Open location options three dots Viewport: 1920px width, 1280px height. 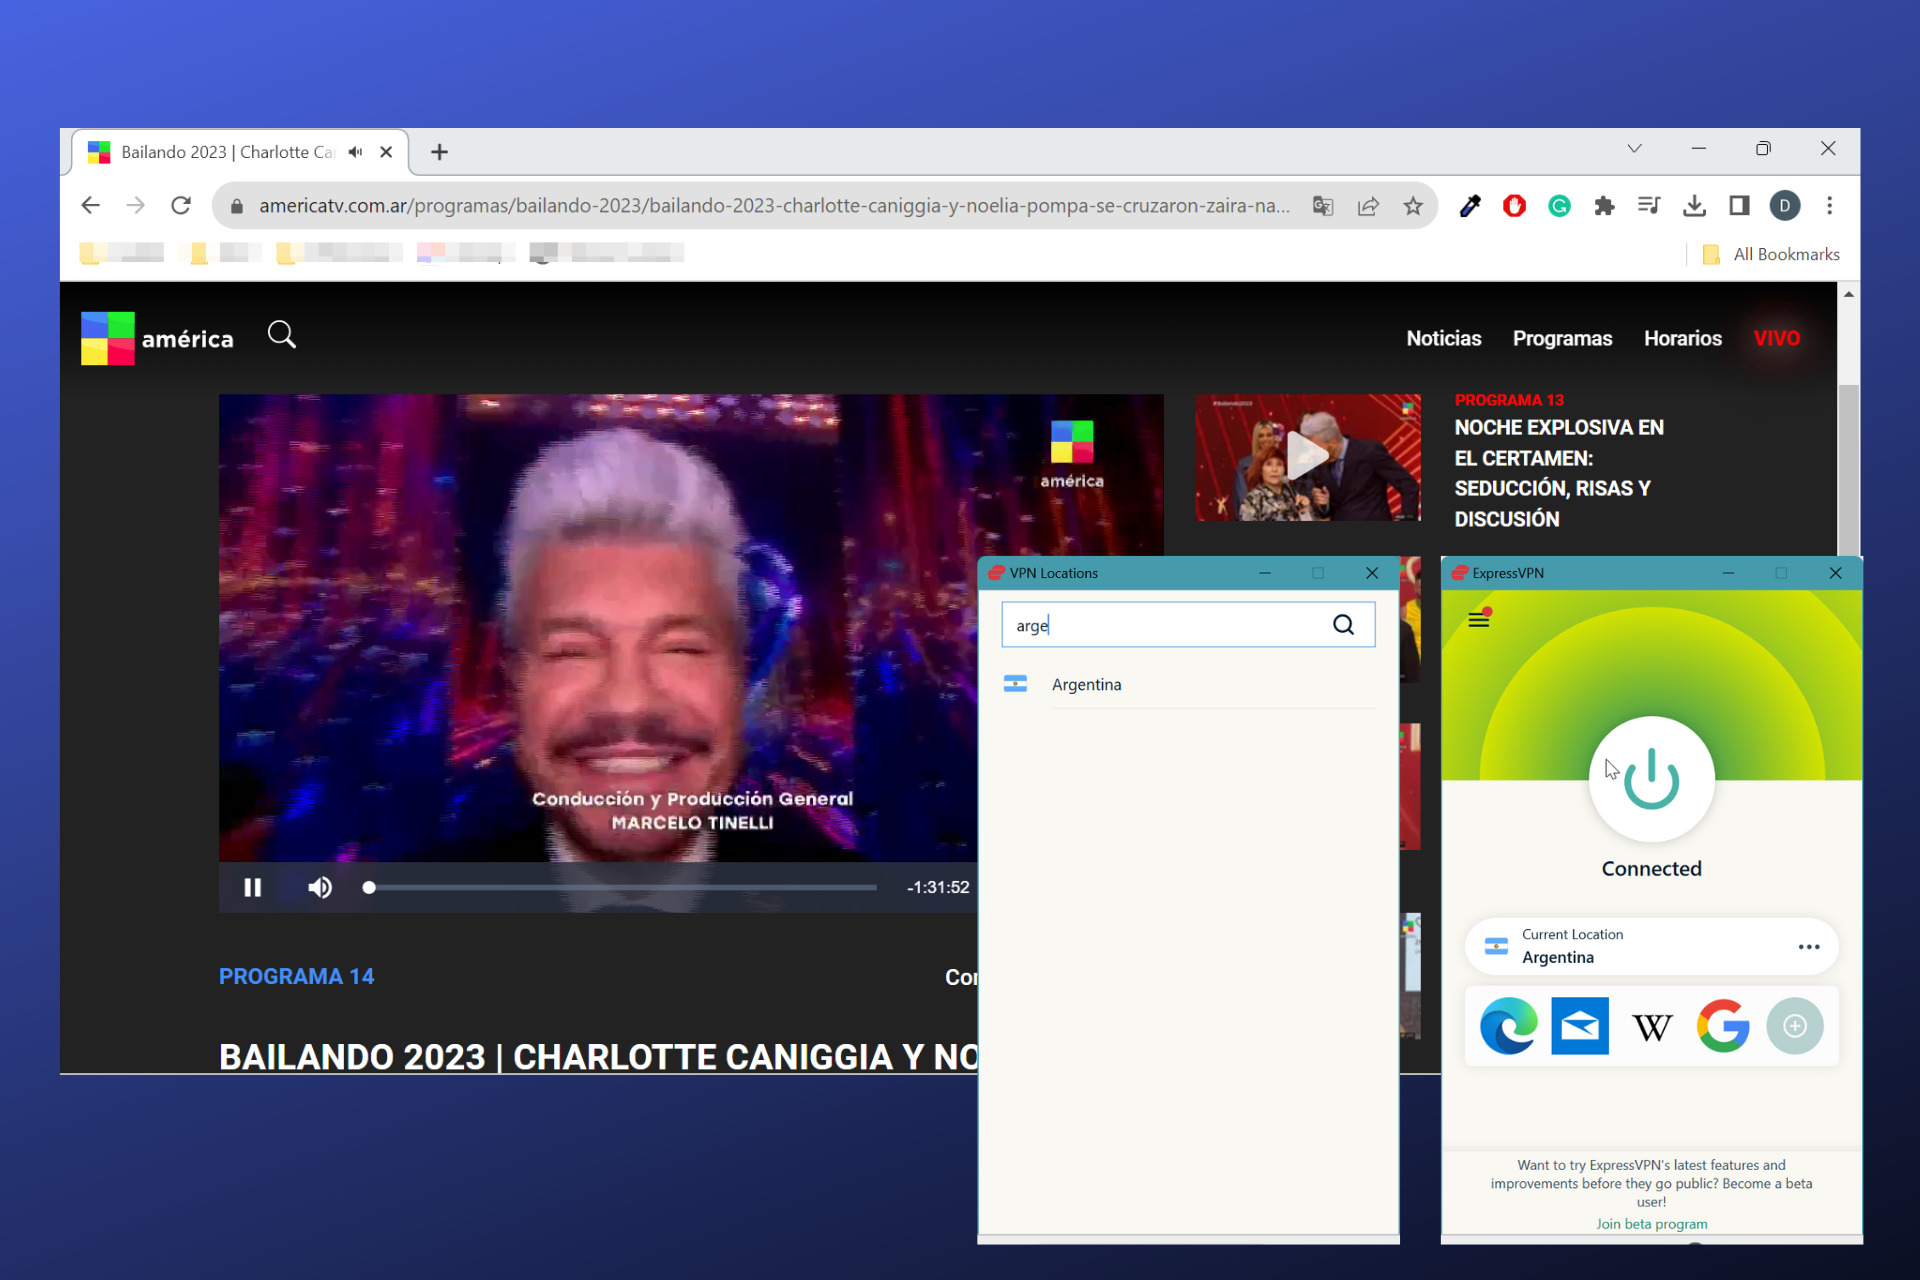pos(1809,946)
